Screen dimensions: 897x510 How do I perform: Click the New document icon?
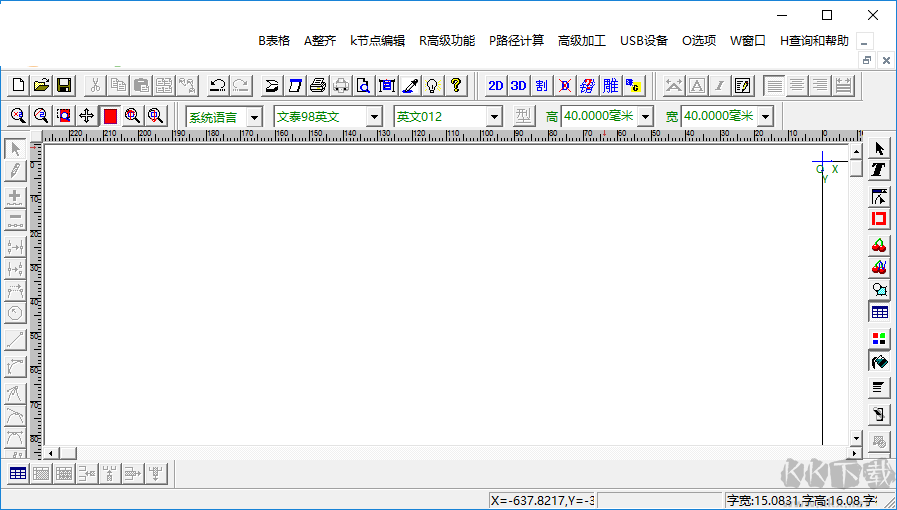[18, 86]
